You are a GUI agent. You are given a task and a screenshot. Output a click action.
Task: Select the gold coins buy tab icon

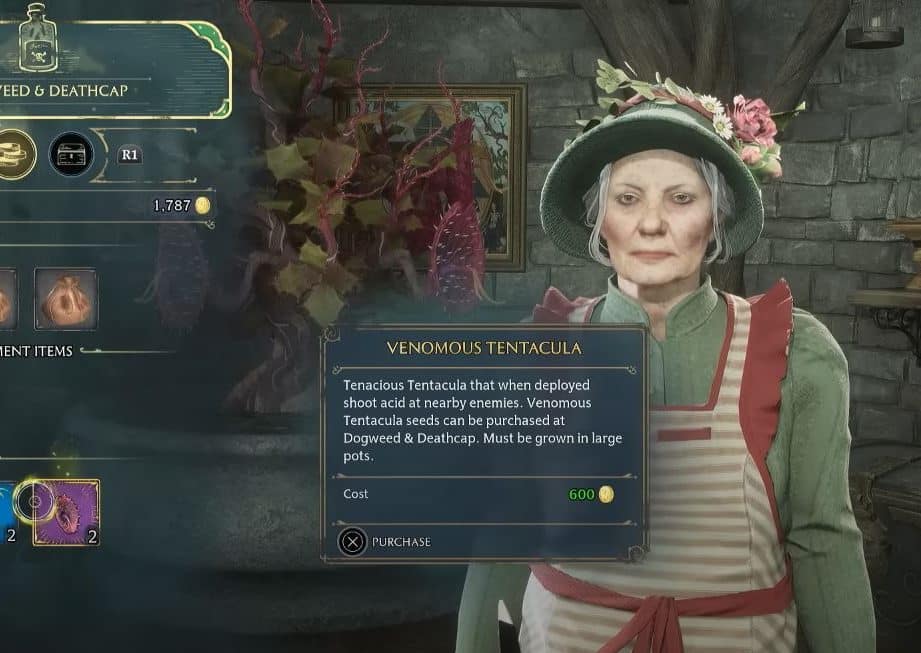(x=14, y=154)
